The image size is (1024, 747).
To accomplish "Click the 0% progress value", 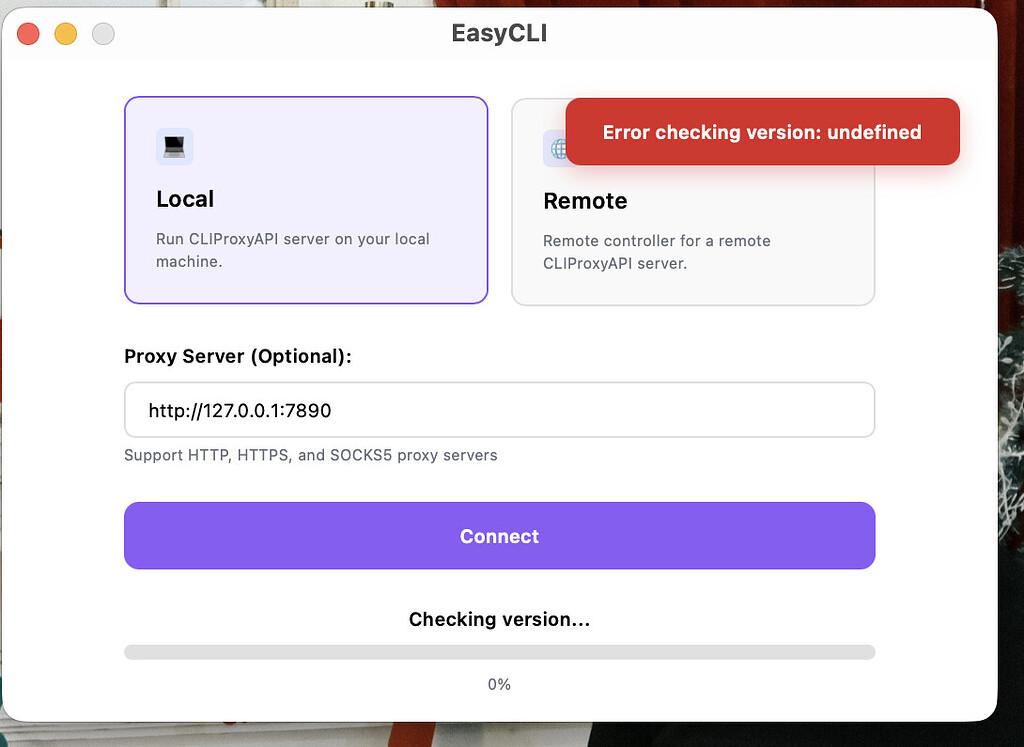I will click(500, 684).
